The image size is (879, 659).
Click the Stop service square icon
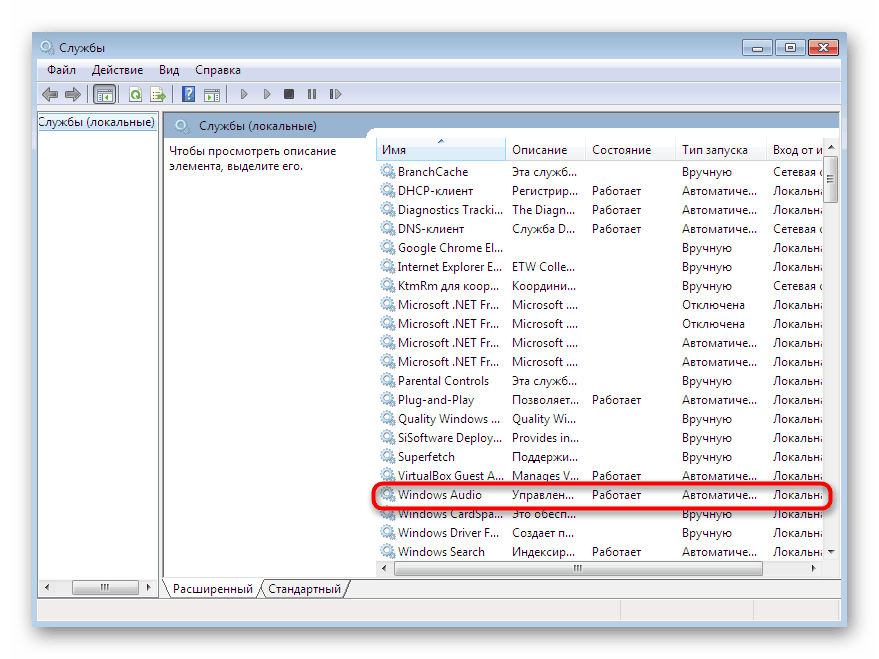coord(289,94)
